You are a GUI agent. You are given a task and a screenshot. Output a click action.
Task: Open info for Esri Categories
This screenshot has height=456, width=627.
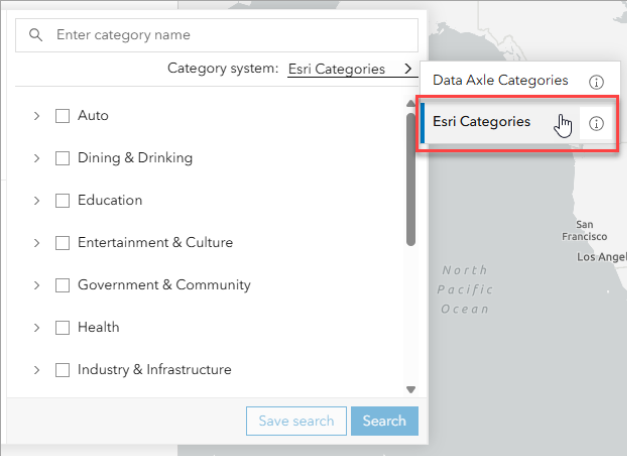click(596, 123)
